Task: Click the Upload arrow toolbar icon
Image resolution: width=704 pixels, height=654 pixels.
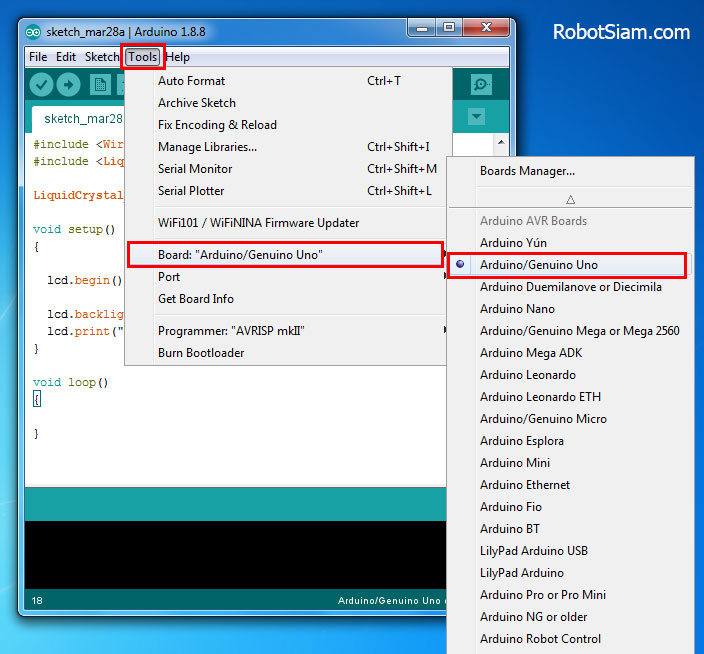Action: coord(68,84)
